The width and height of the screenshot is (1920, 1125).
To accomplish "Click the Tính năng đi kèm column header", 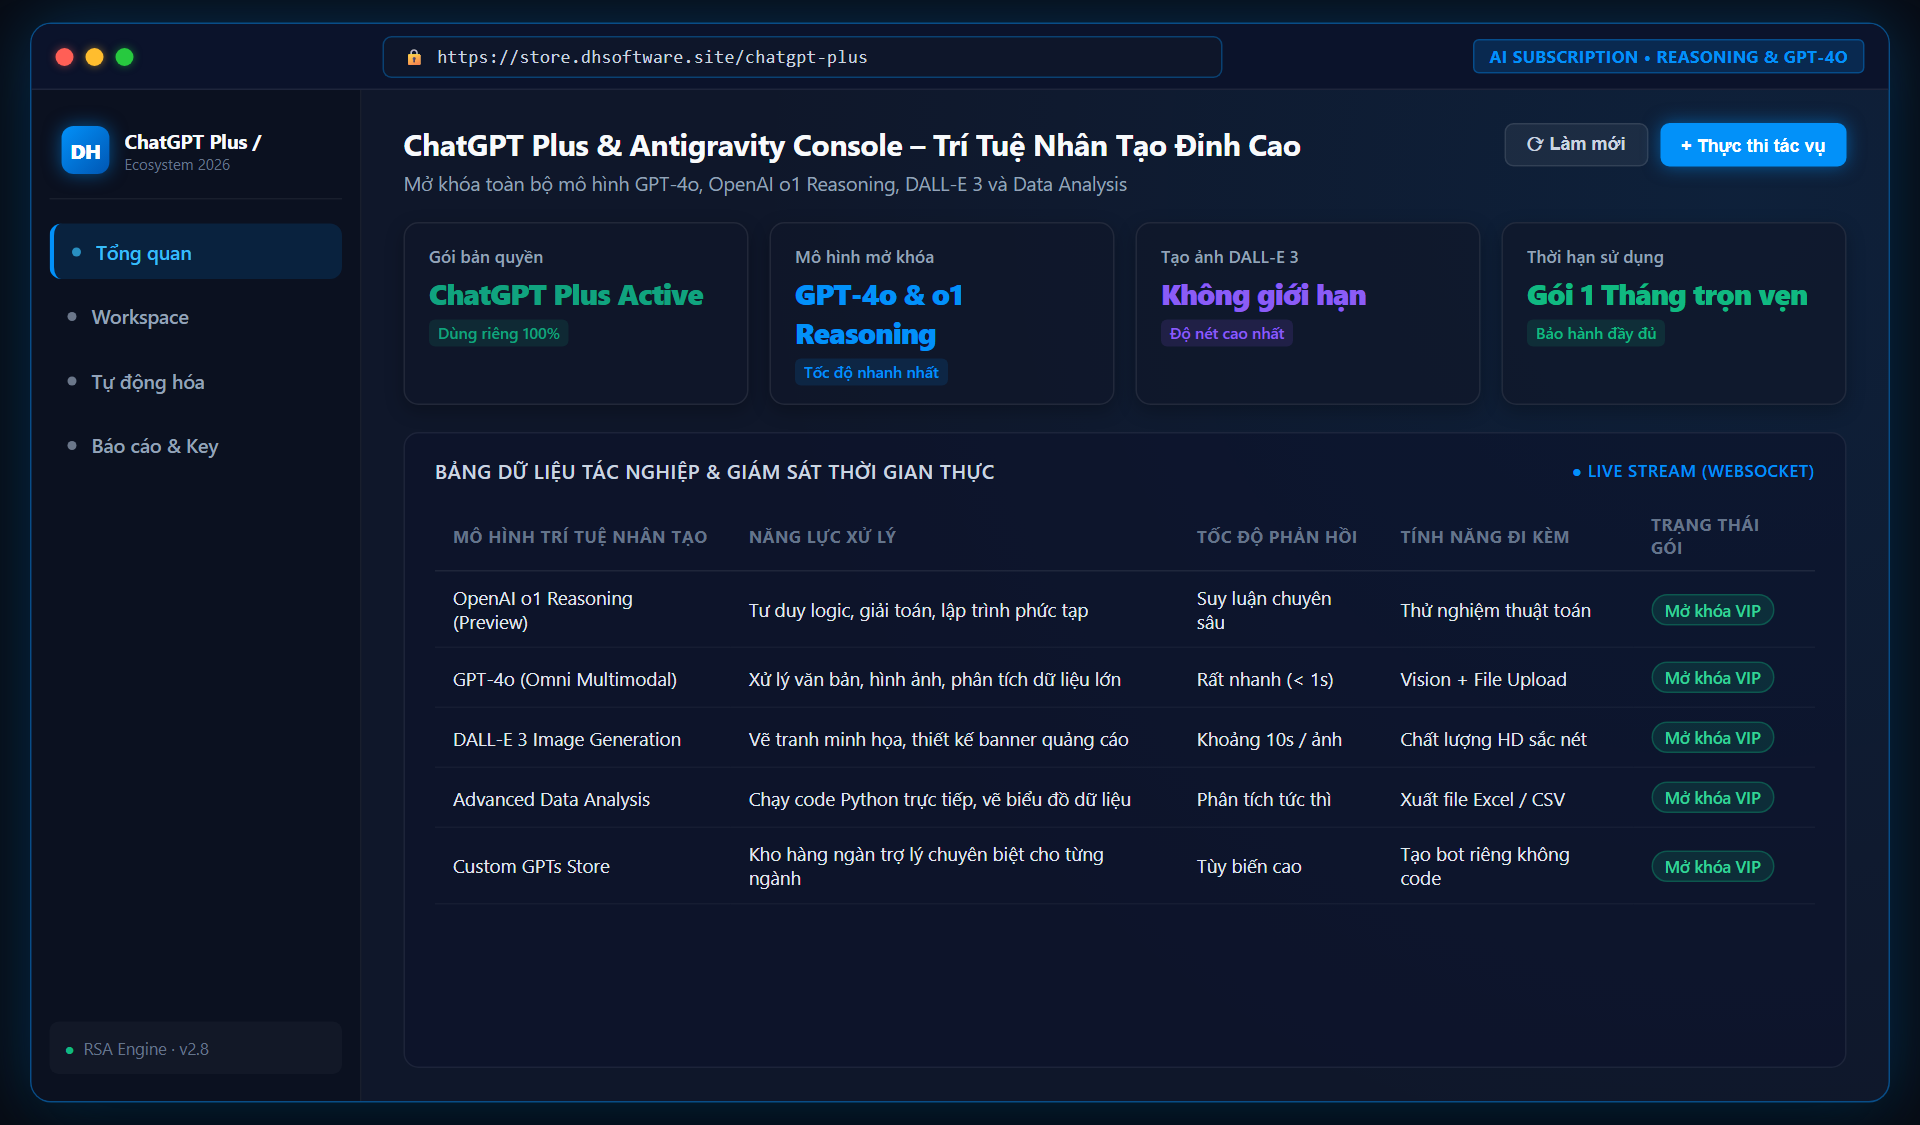I will (1484, 537).
